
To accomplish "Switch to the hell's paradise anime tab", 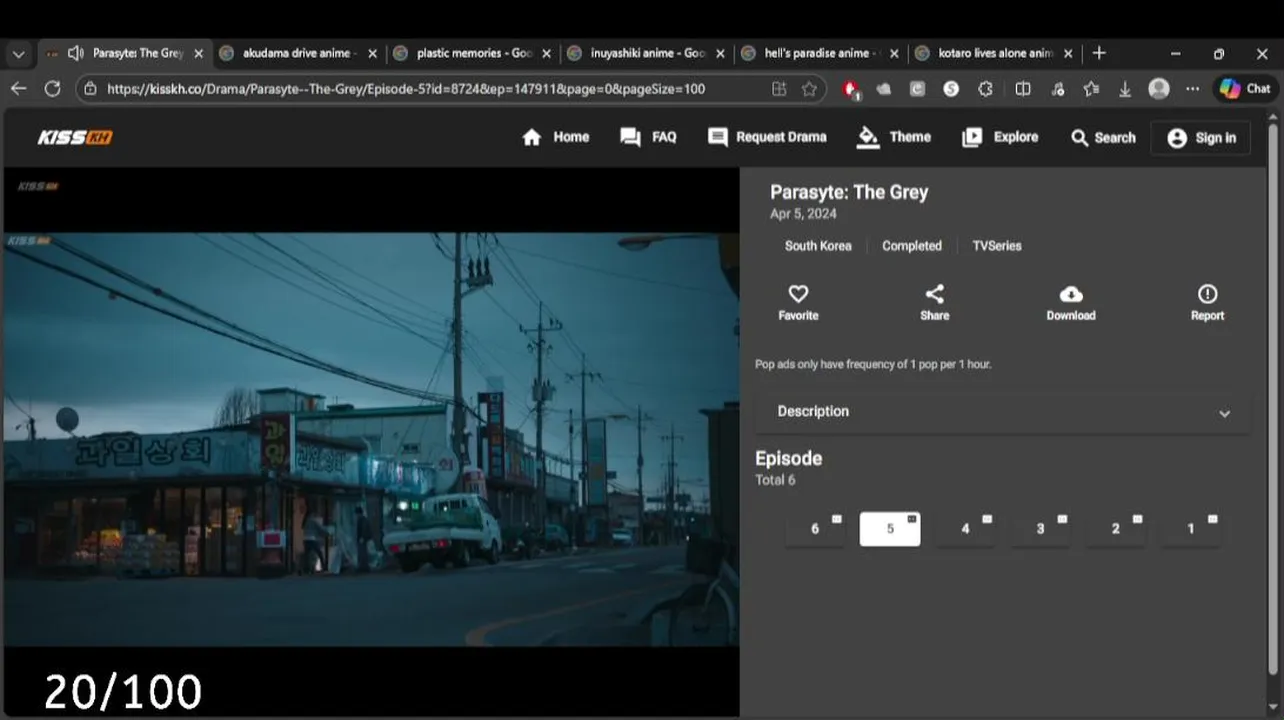I will coord(821,53).
